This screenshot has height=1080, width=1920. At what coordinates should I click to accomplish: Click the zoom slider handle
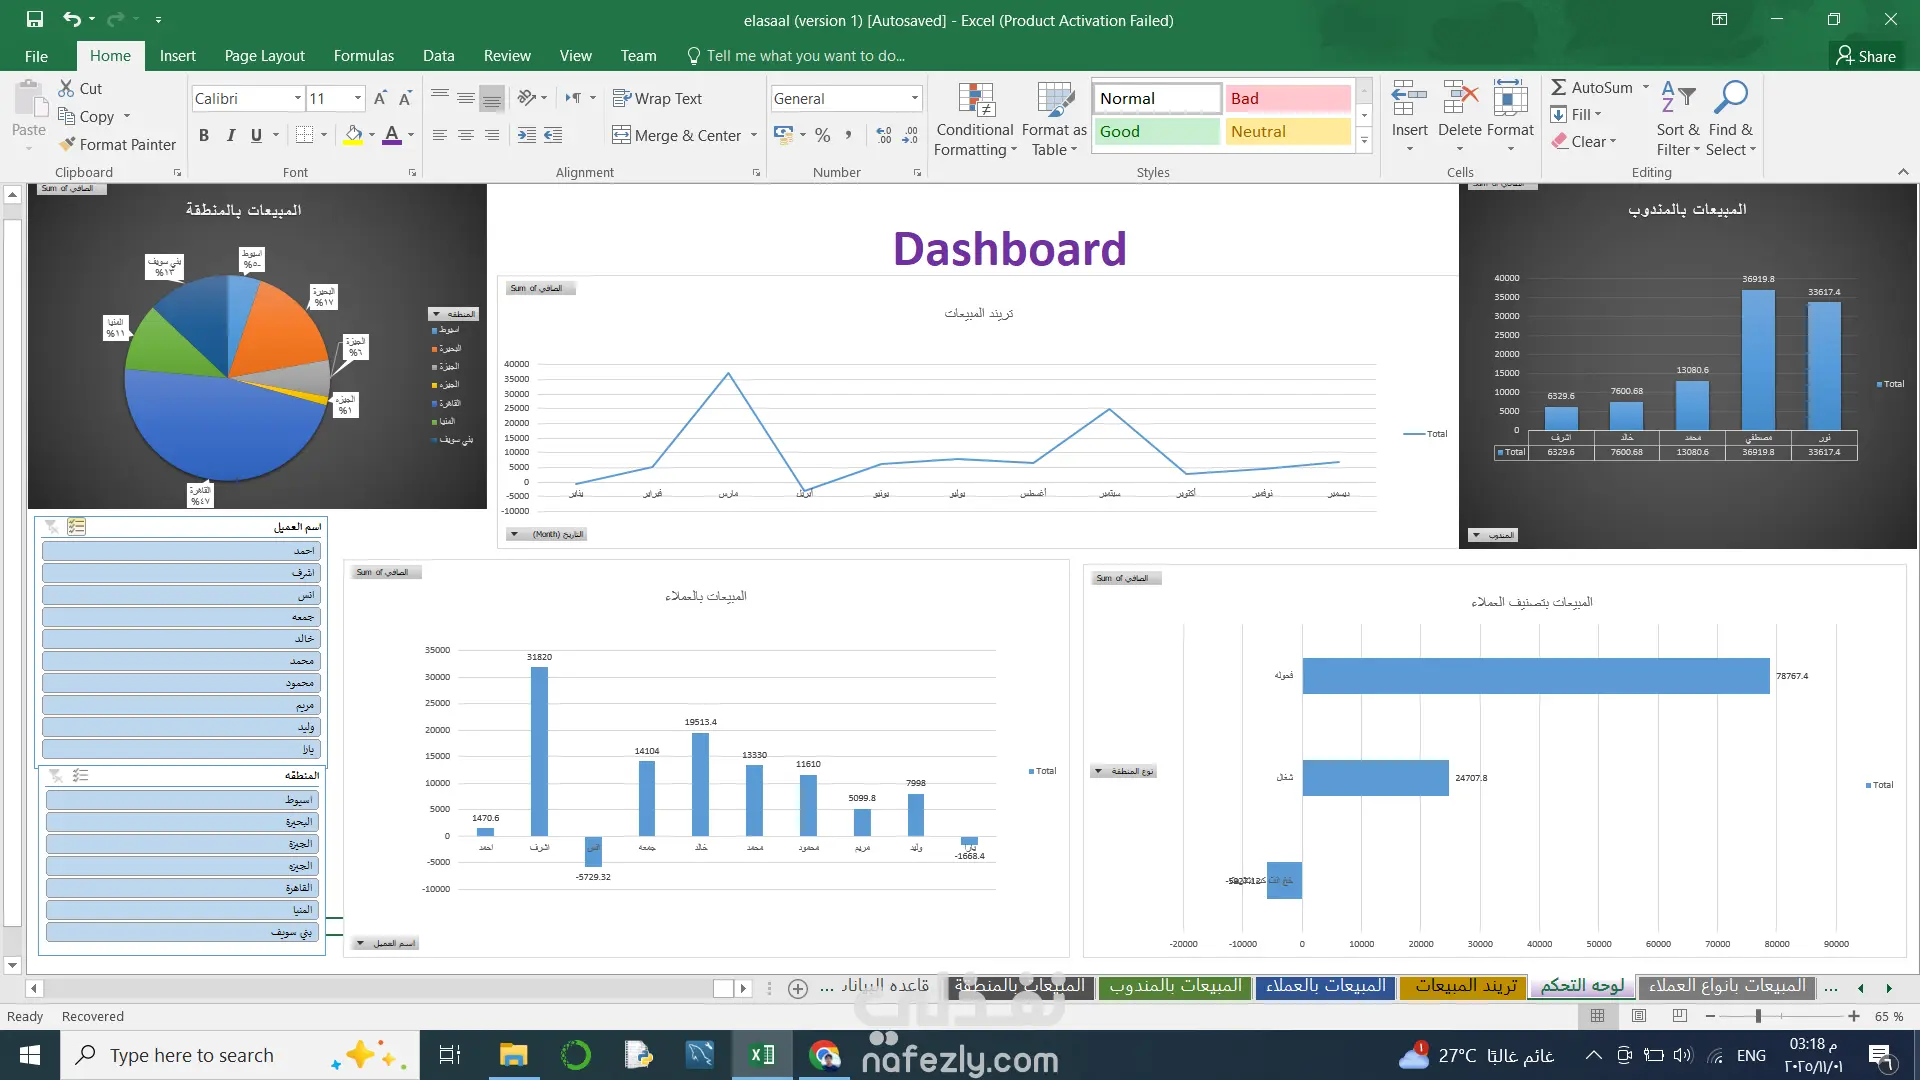pyautogui.click(x=1757, y=1016)
